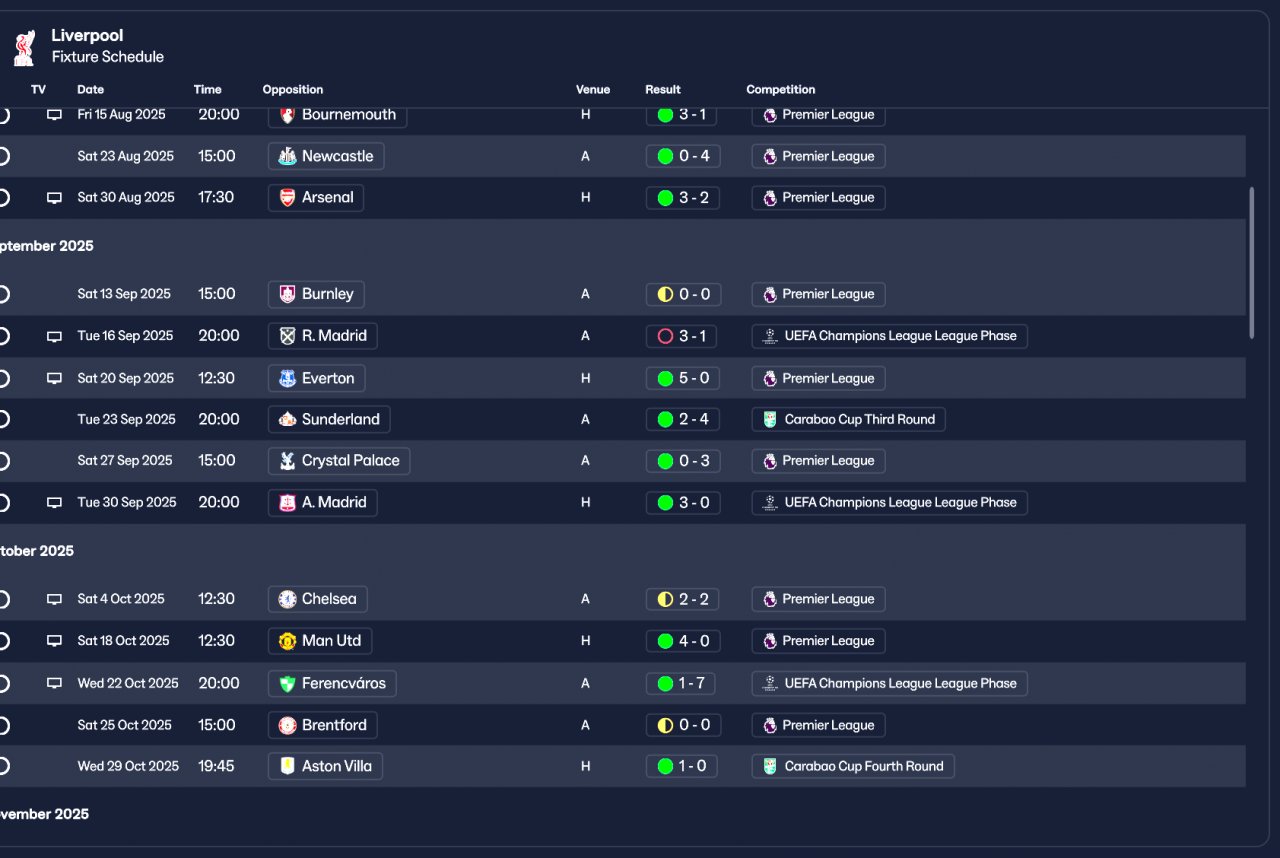Click the TV icon for the Chelsea match
Image resolution: width=1280 pixels, height=858 pixels.
pyautogui.click(x=54, y=600)
